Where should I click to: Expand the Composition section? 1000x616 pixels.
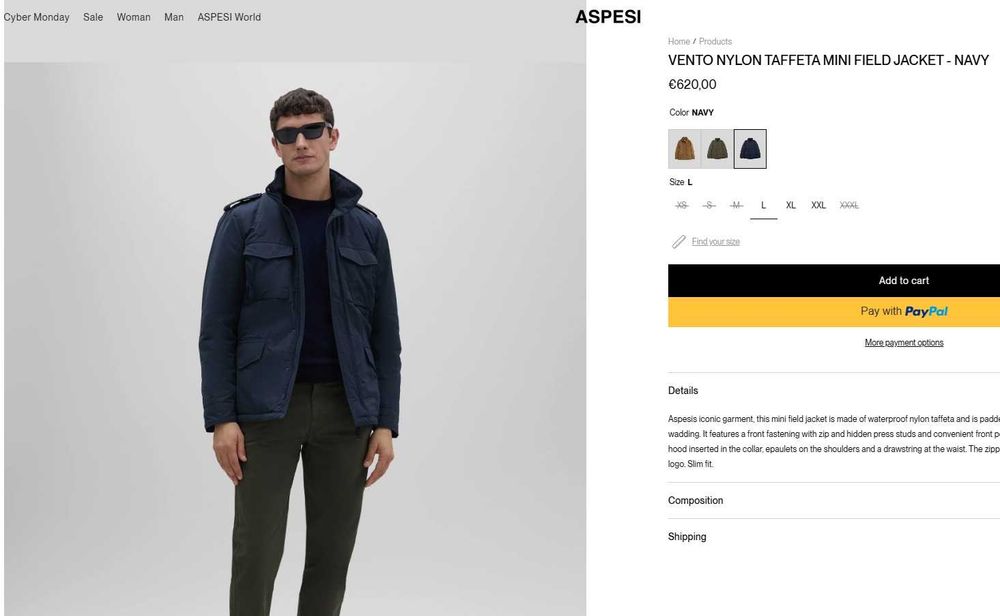(x=696, y=501)
